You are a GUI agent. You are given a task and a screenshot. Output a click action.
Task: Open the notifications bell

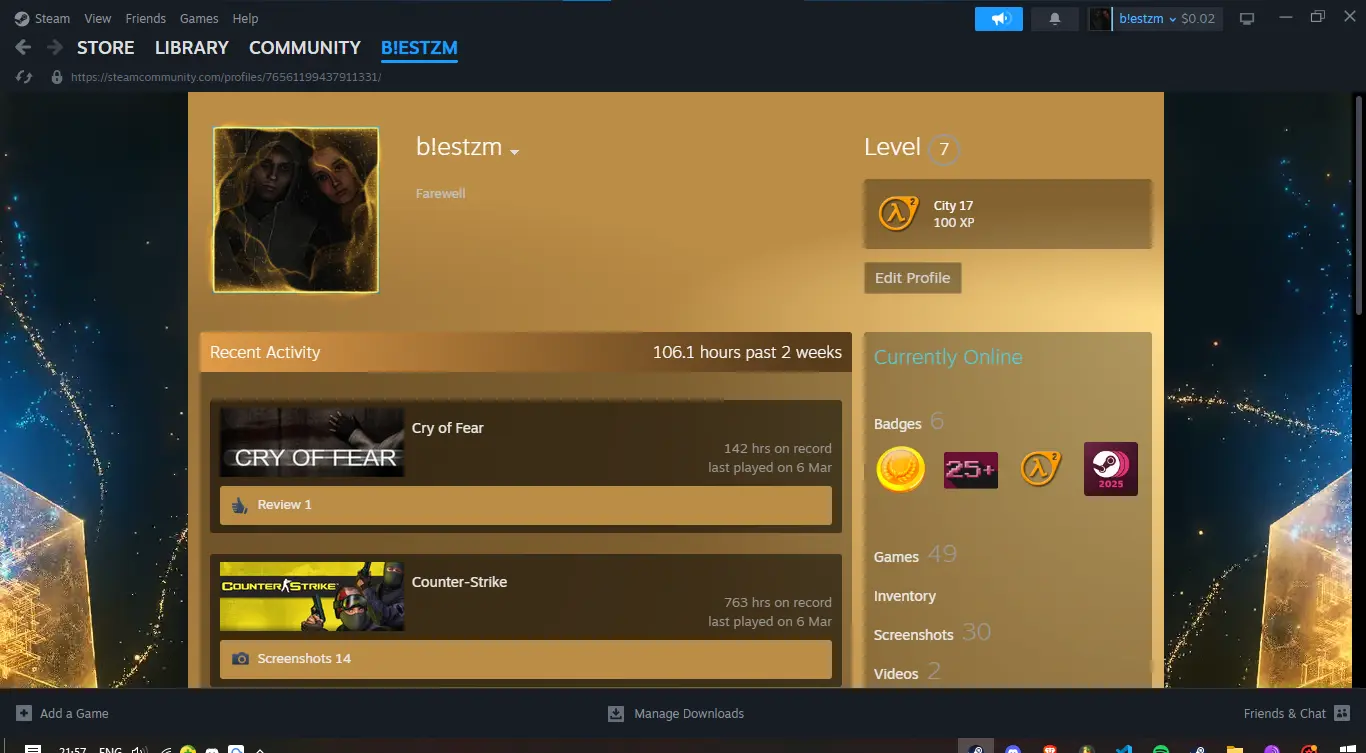[x=1054, y=18]
